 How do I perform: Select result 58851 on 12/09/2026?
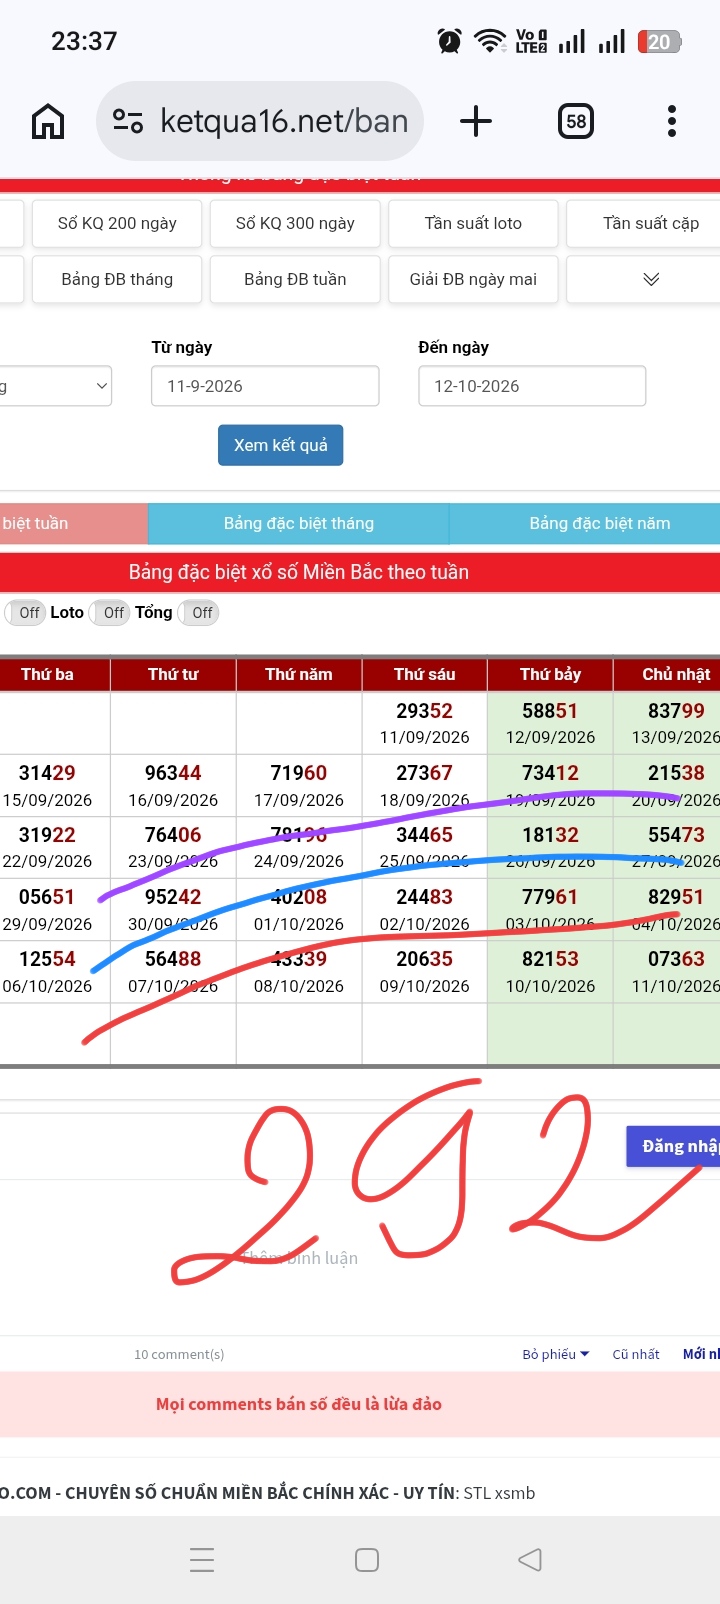point(550,711)
